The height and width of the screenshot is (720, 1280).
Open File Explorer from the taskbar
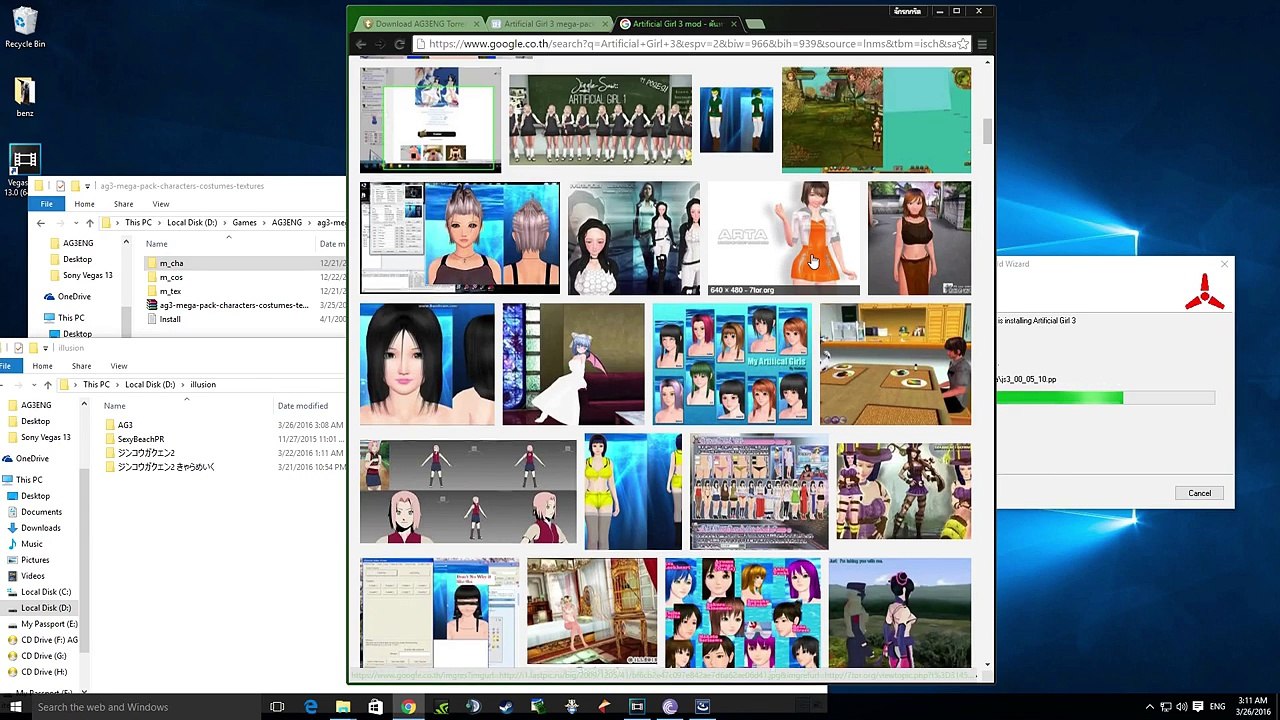(x=343, y=707)
